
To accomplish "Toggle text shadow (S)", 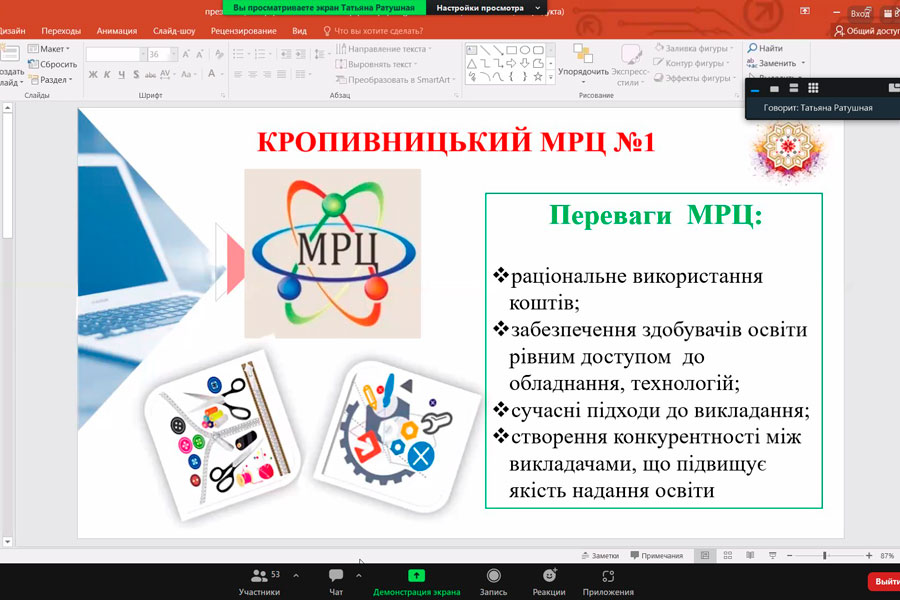I will tap(136, 74).
